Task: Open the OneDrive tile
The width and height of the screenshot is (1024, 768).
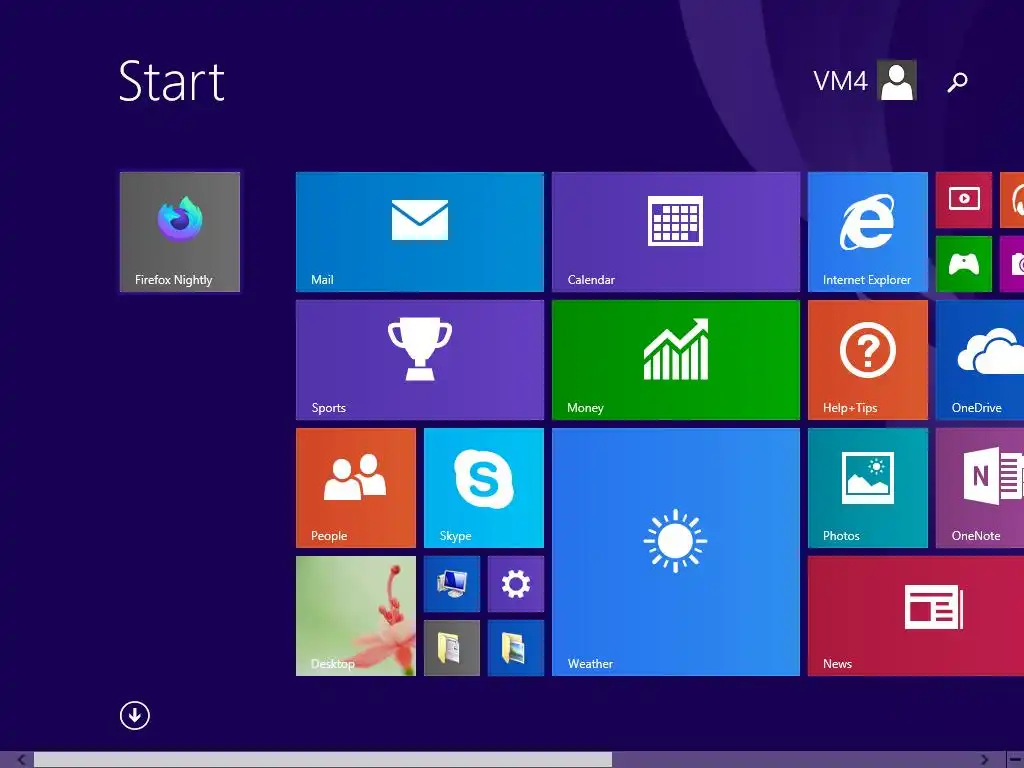Action: [x=980, y=360]
